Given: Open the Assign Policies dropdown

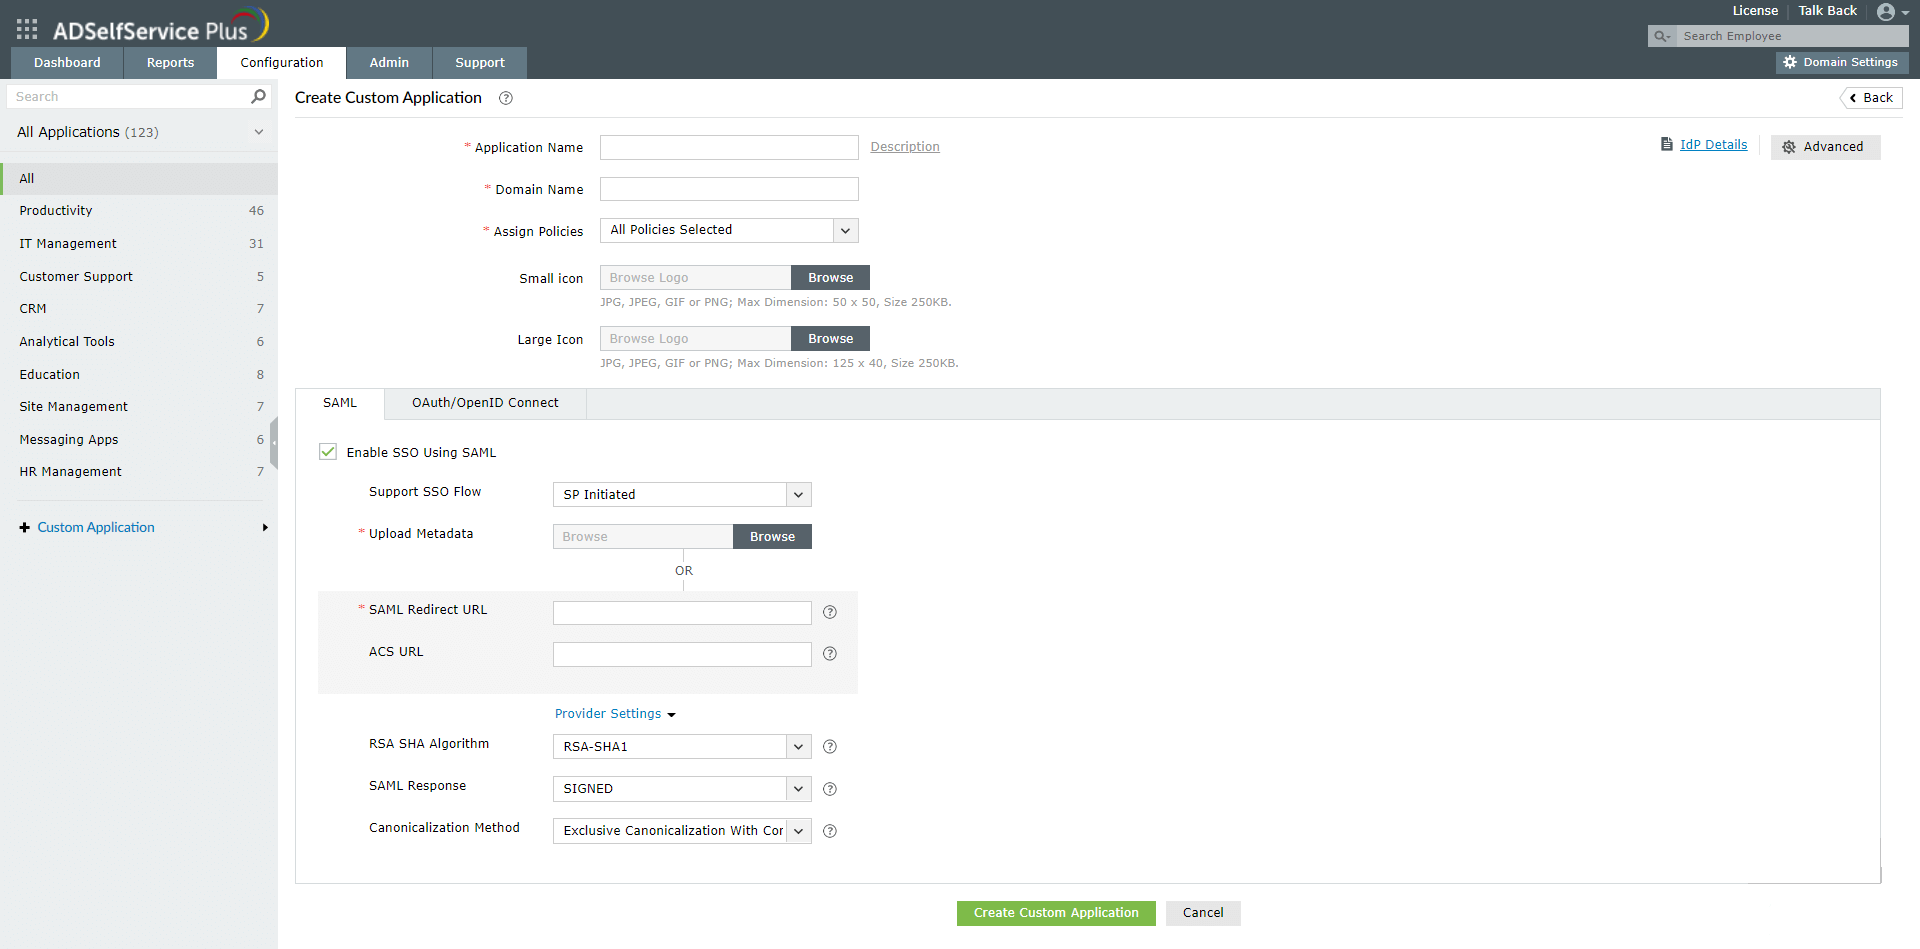Looking at the screenshot, I should (846, 230).
